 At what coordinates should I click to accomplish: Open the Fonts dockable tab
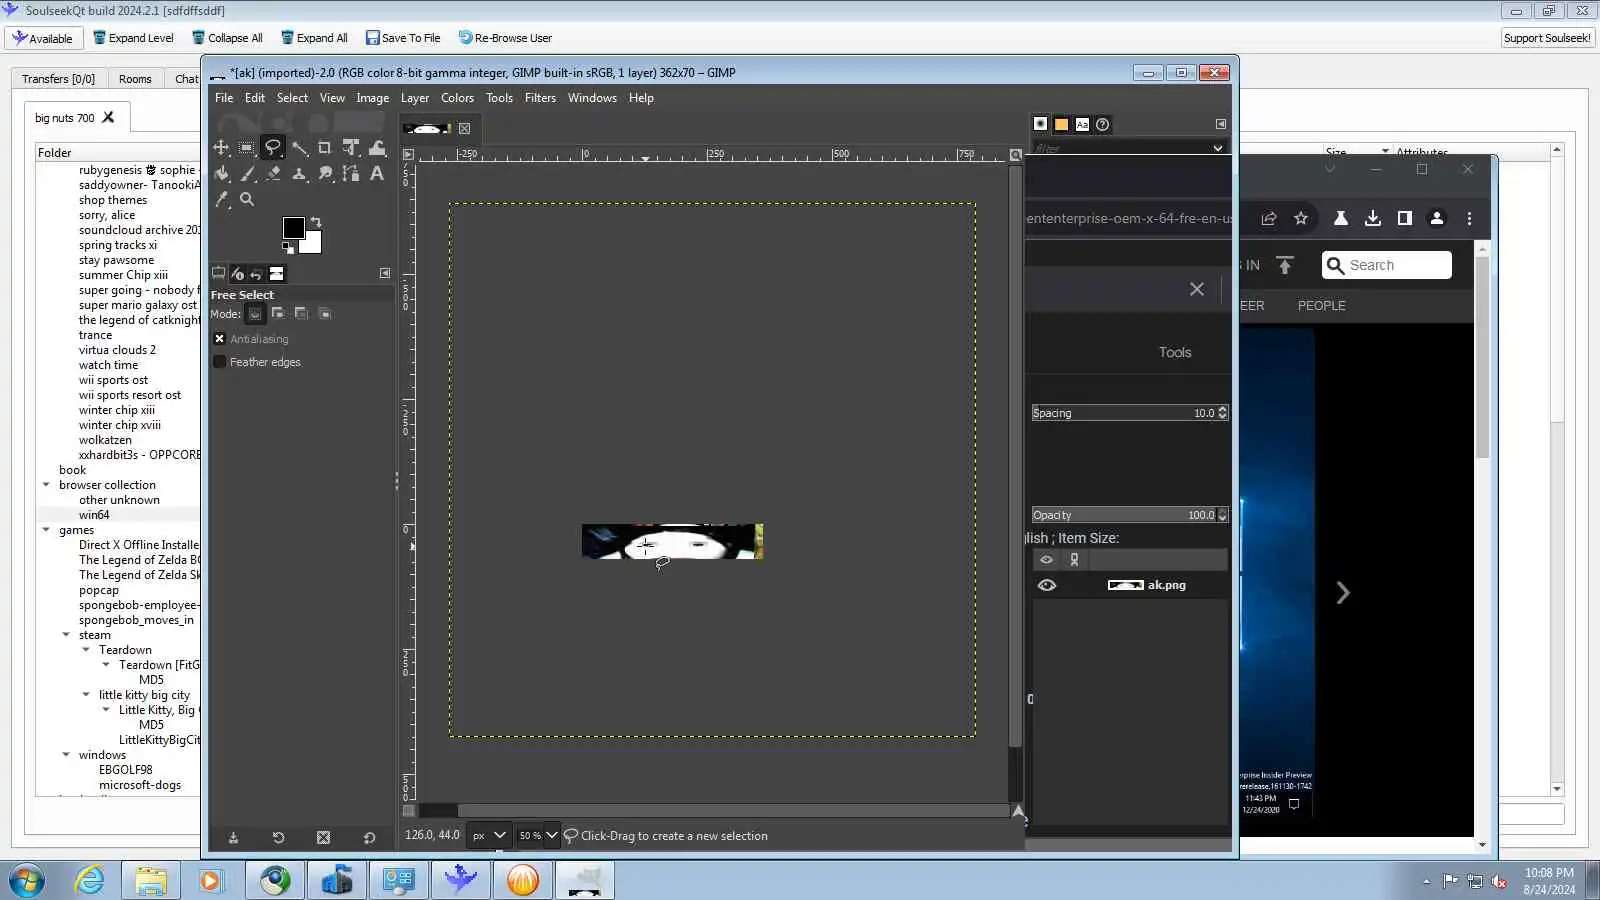[1082, 124]
